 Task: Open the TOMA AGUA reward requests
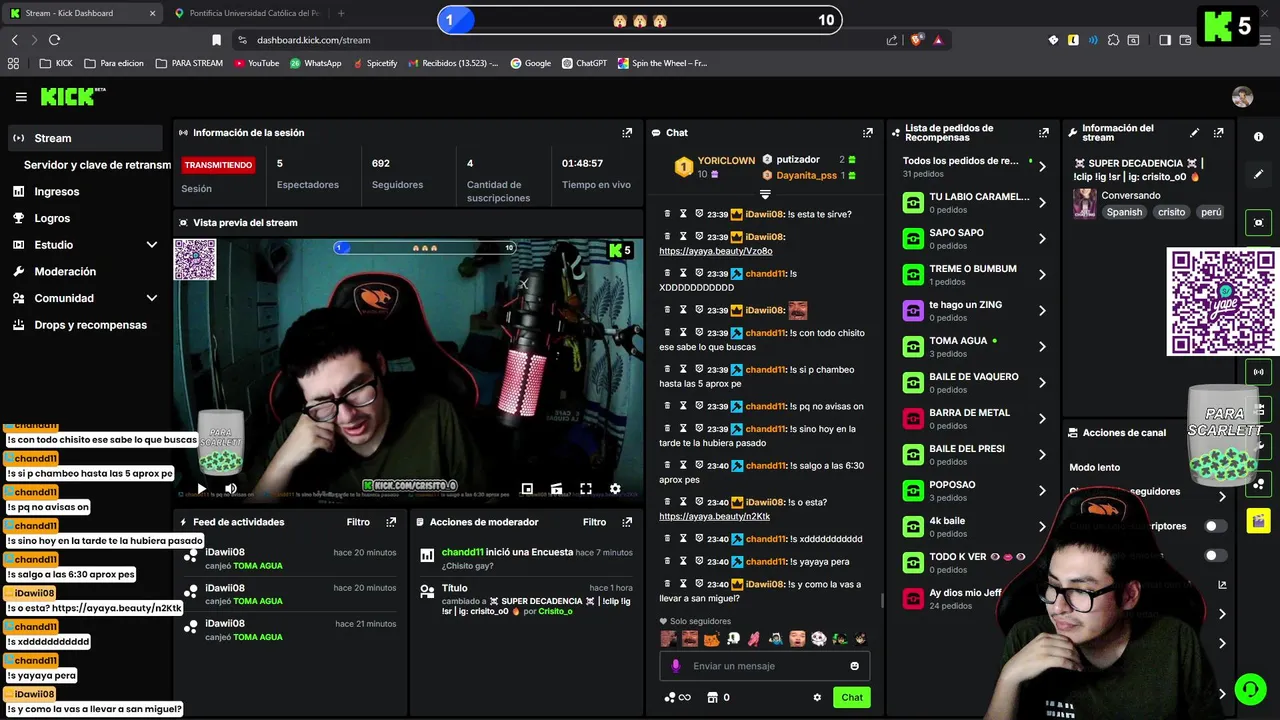(x=1042, y=347)
